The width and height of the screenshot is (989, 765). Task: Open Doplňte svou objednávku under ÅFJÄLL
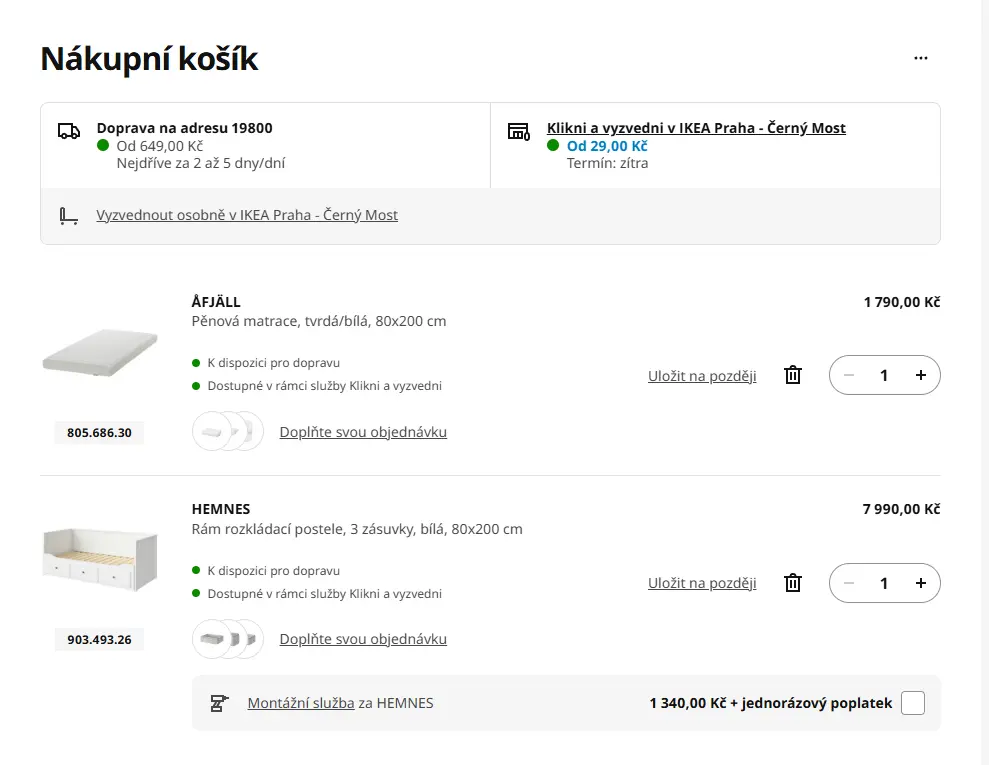363,432
